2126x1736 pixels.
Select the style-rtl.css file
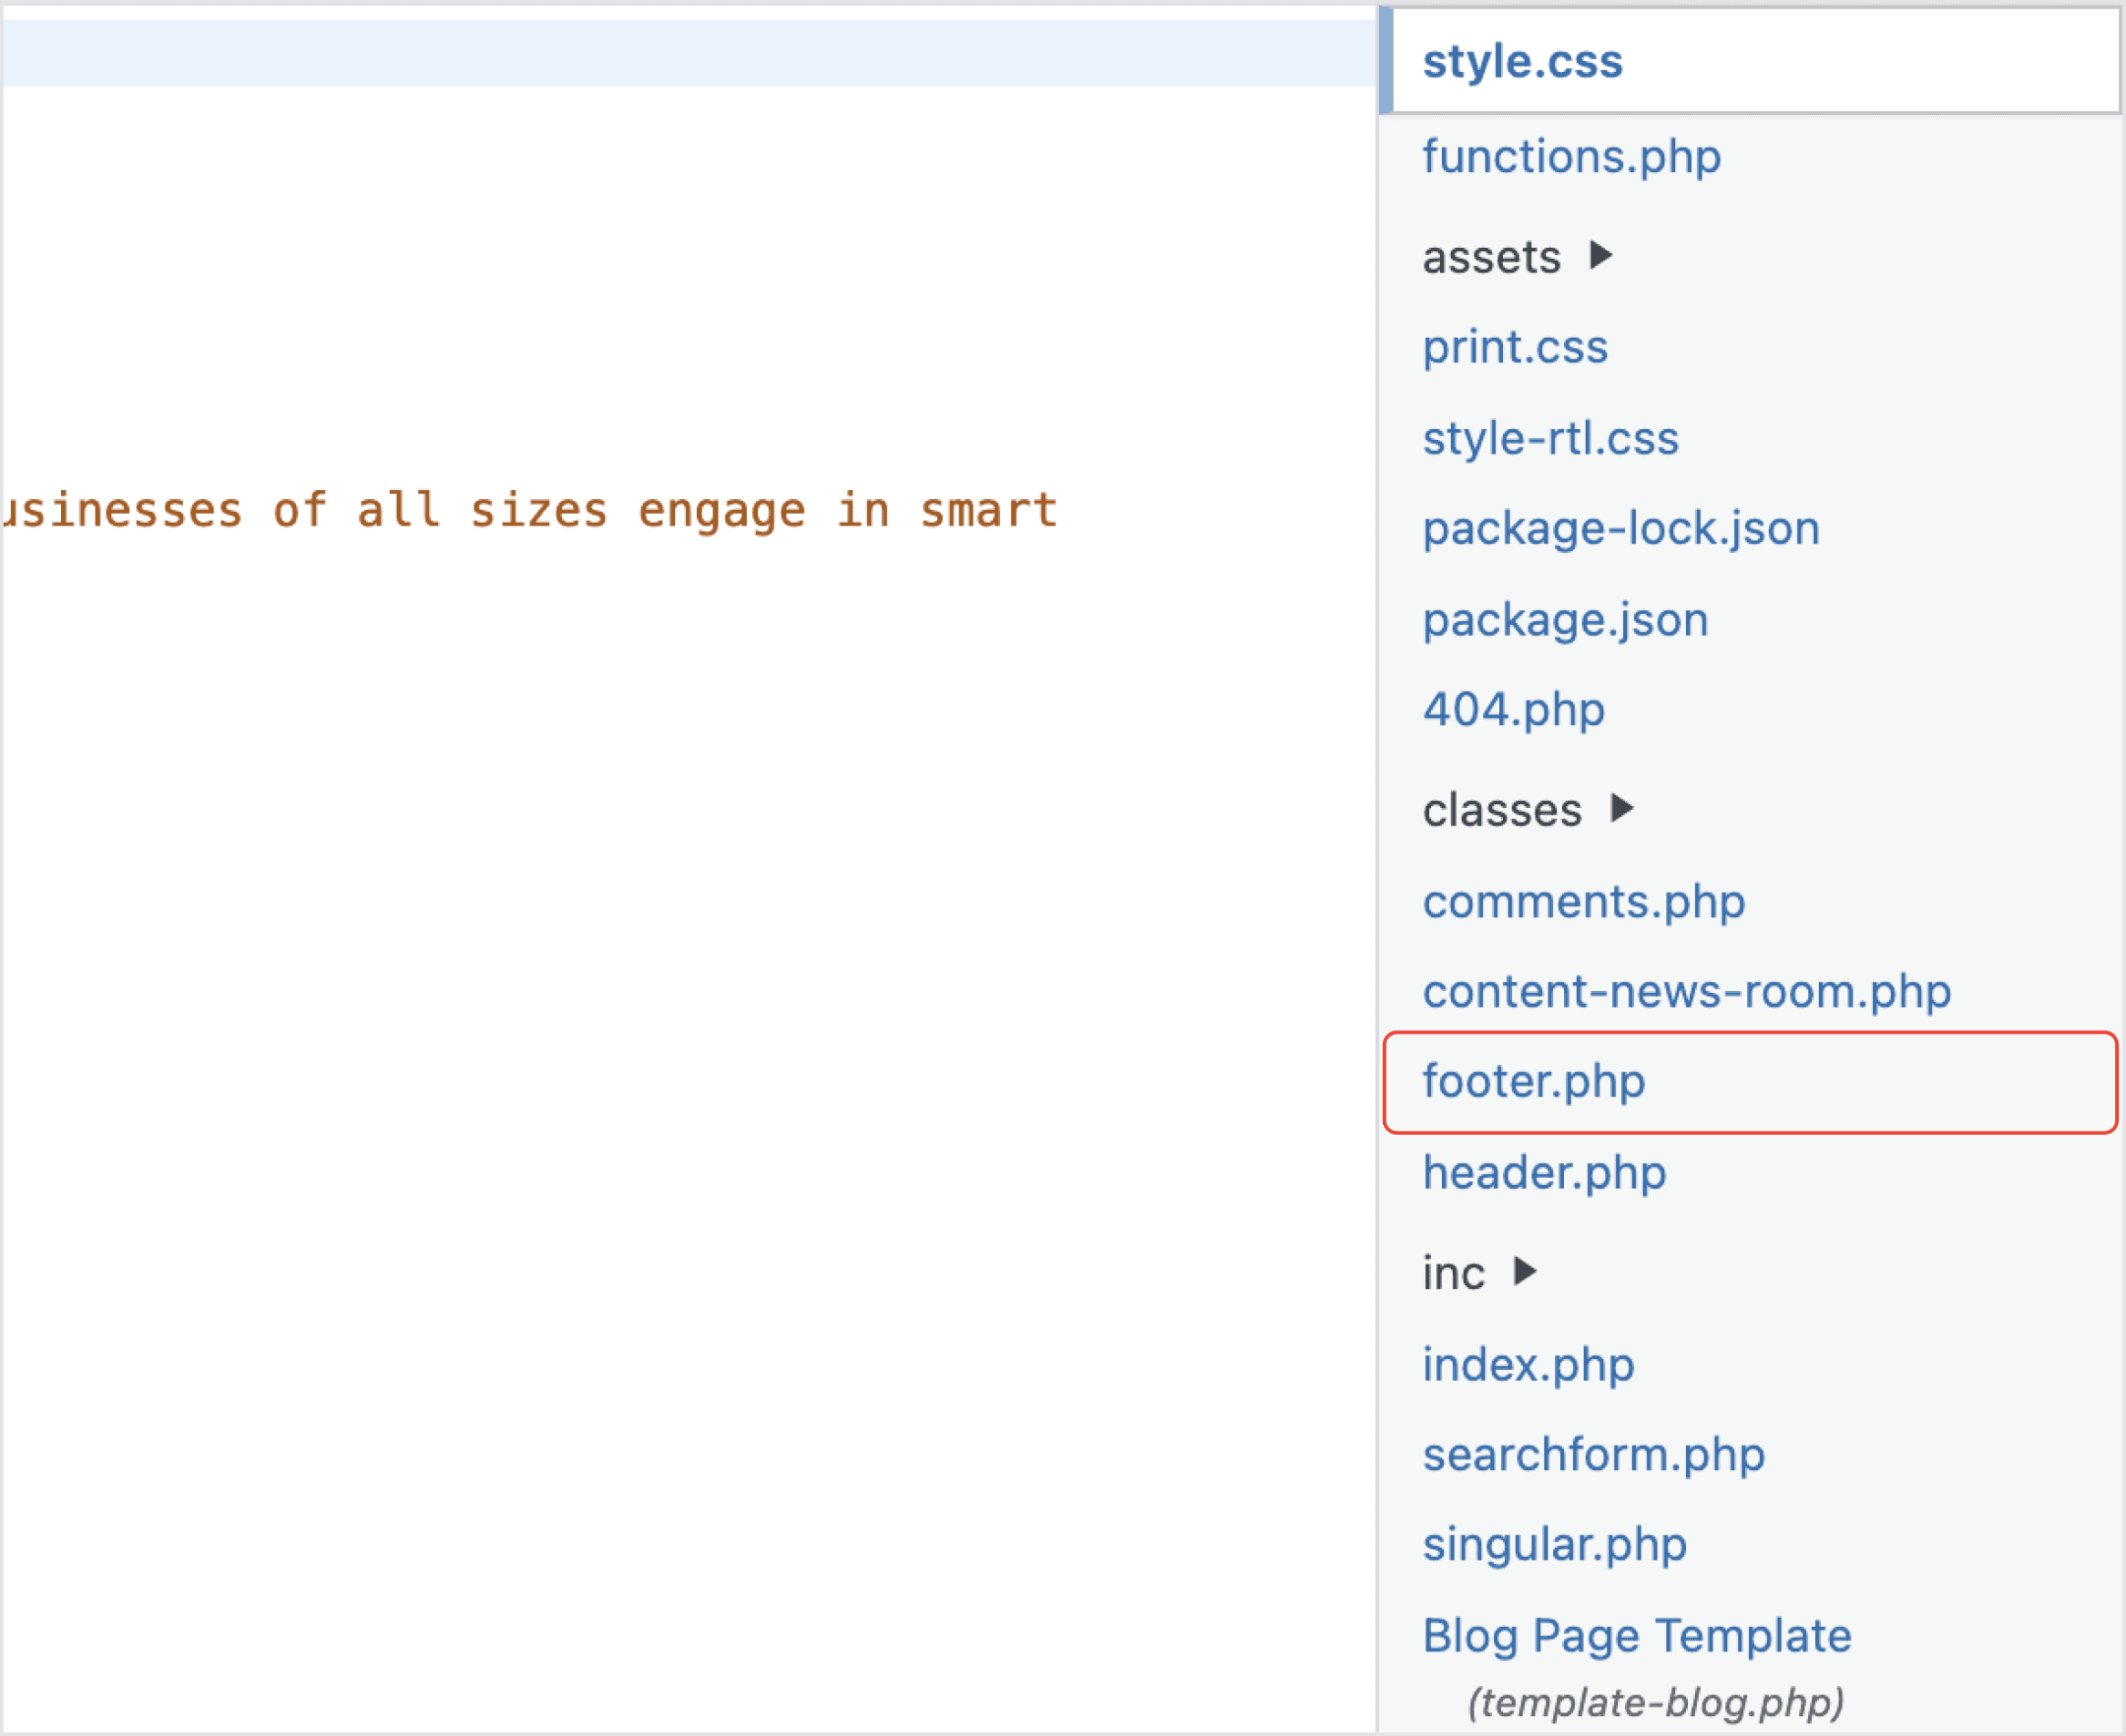point(1549,438)
